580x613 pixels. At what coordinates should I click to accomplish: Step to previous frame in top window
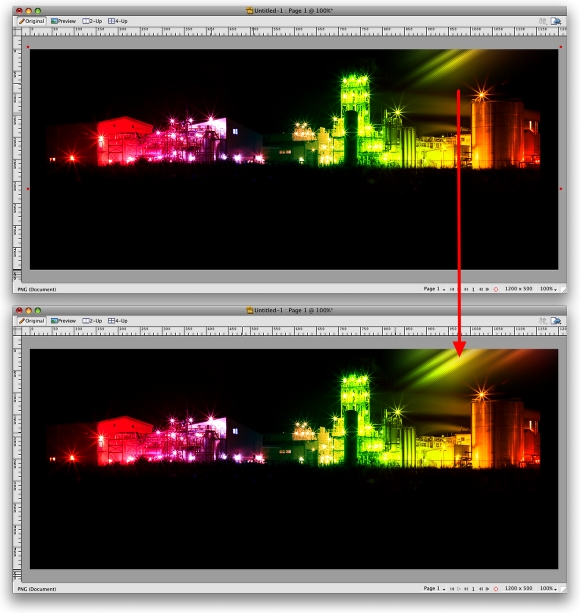(x=481, y=289)
